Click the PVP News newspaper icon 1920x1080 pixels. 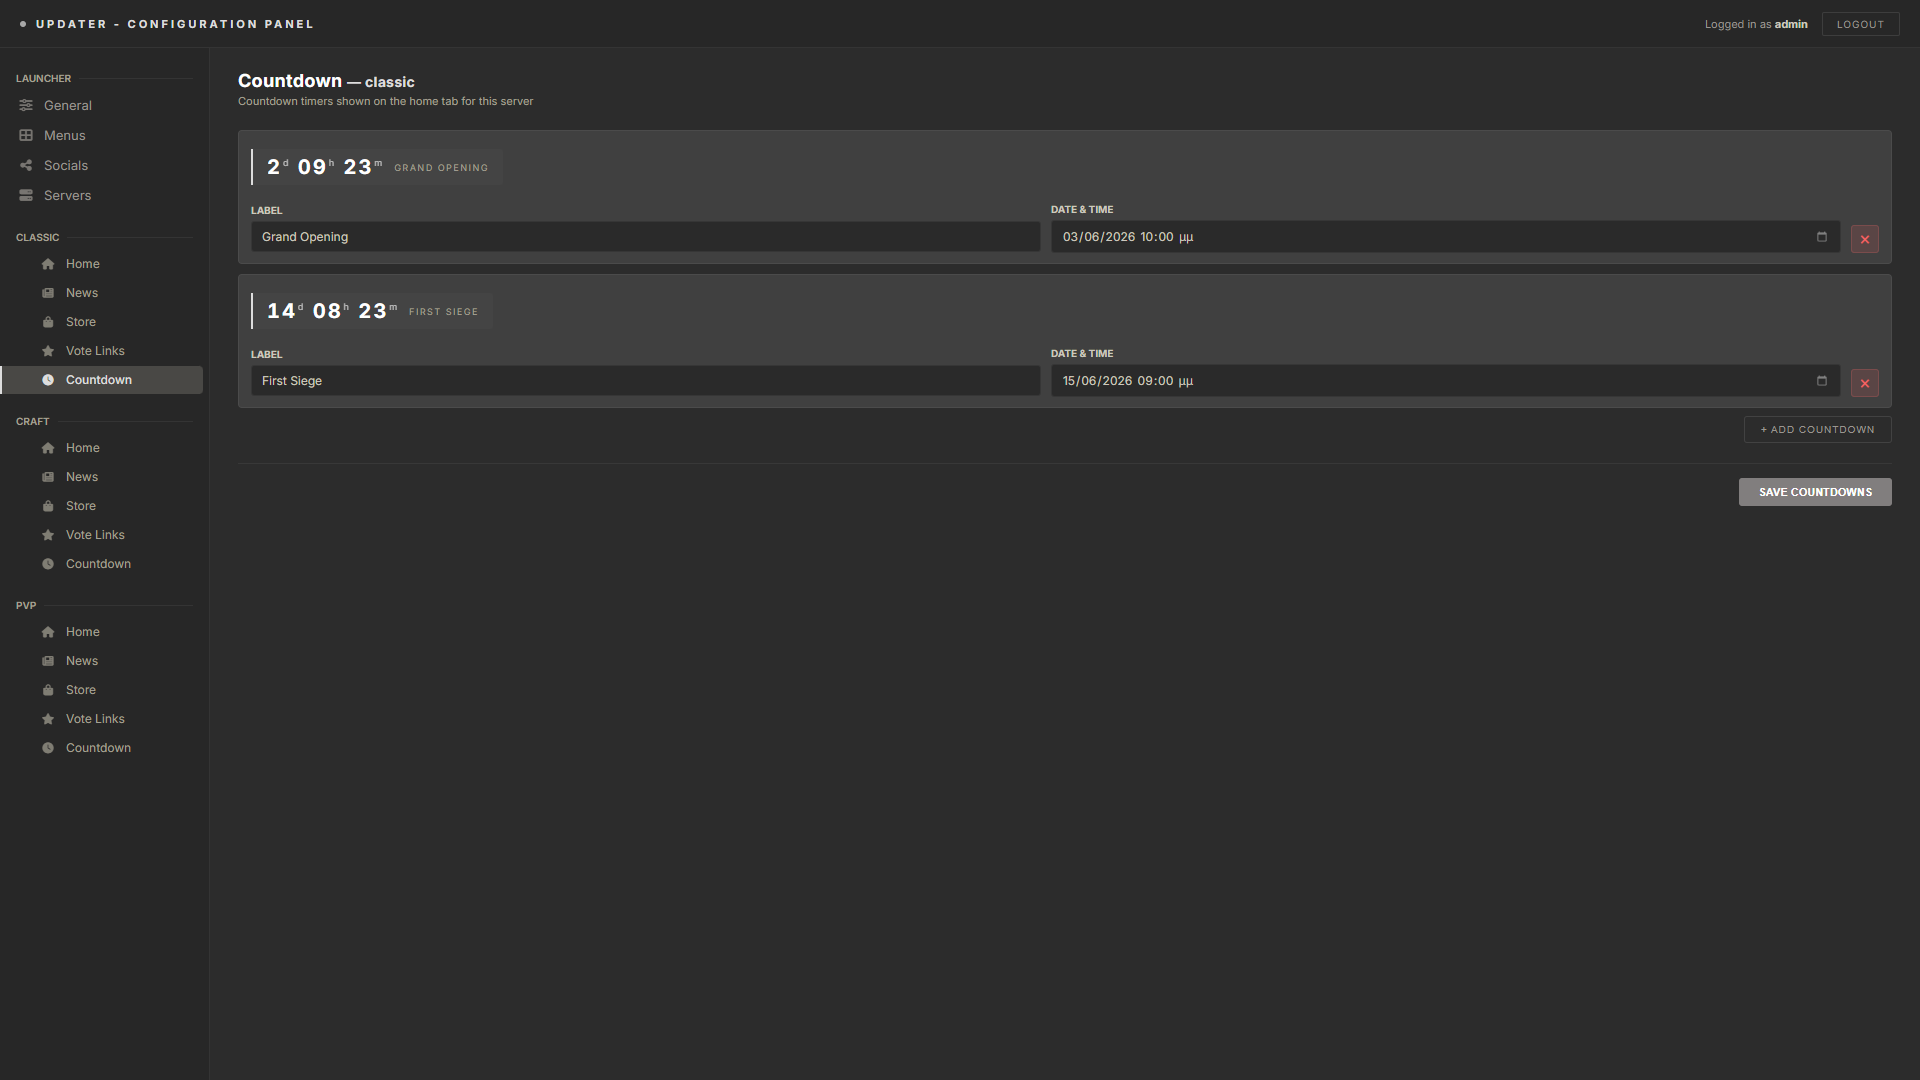pos(48,661)
